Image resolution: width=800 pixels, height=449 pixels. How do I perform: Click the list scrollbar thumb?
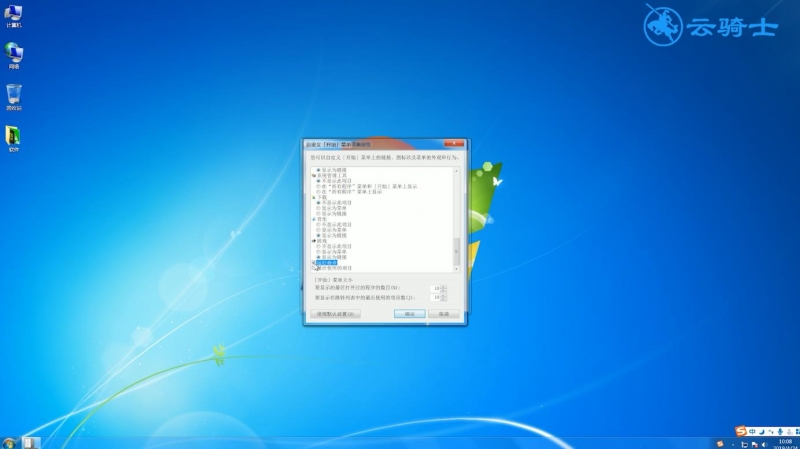(456, 252)
